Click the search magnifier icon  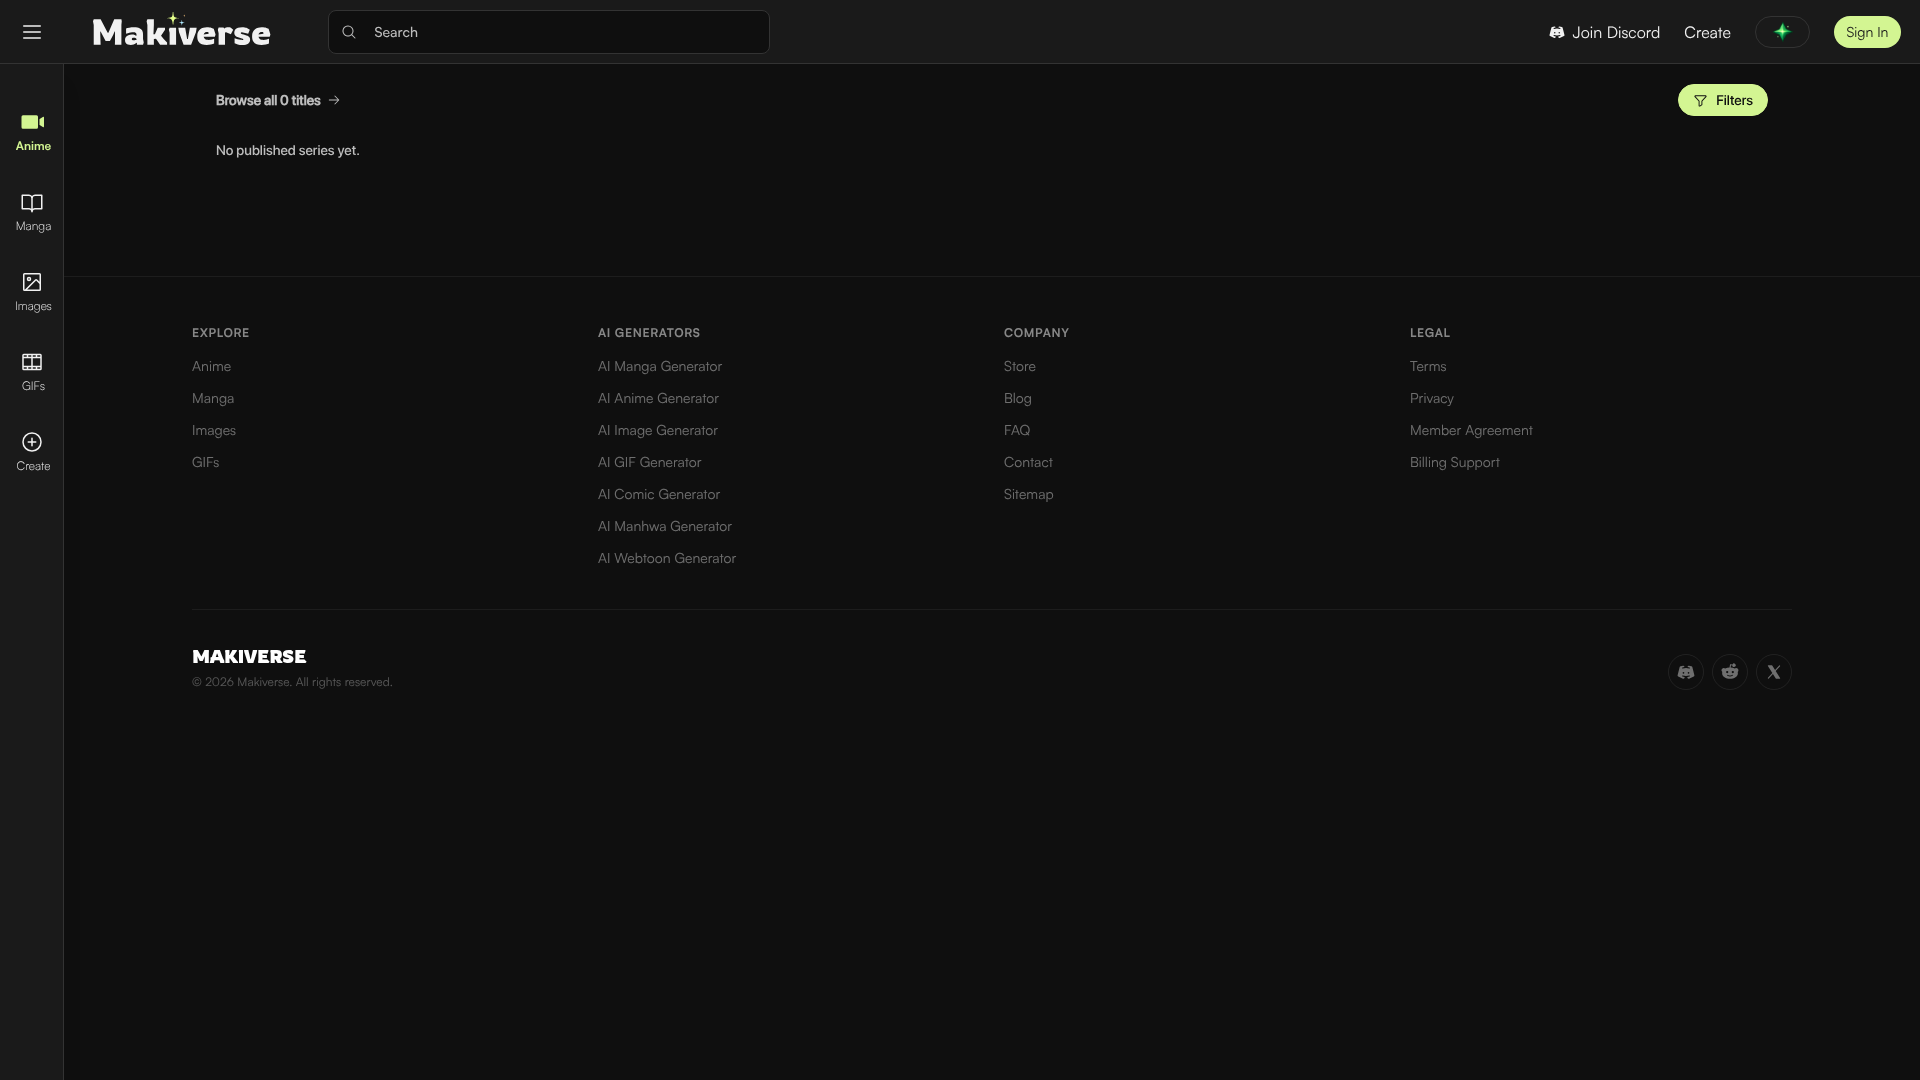tap(349, 32)
